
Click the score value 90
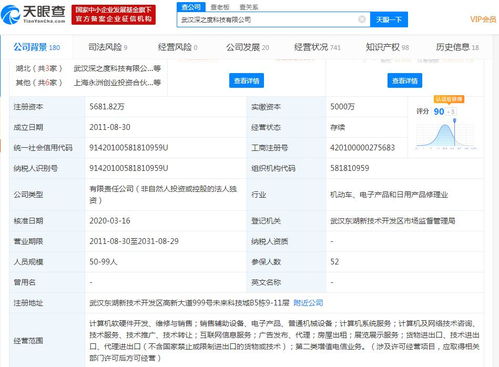pyautogui.click(x=439, y=112)
